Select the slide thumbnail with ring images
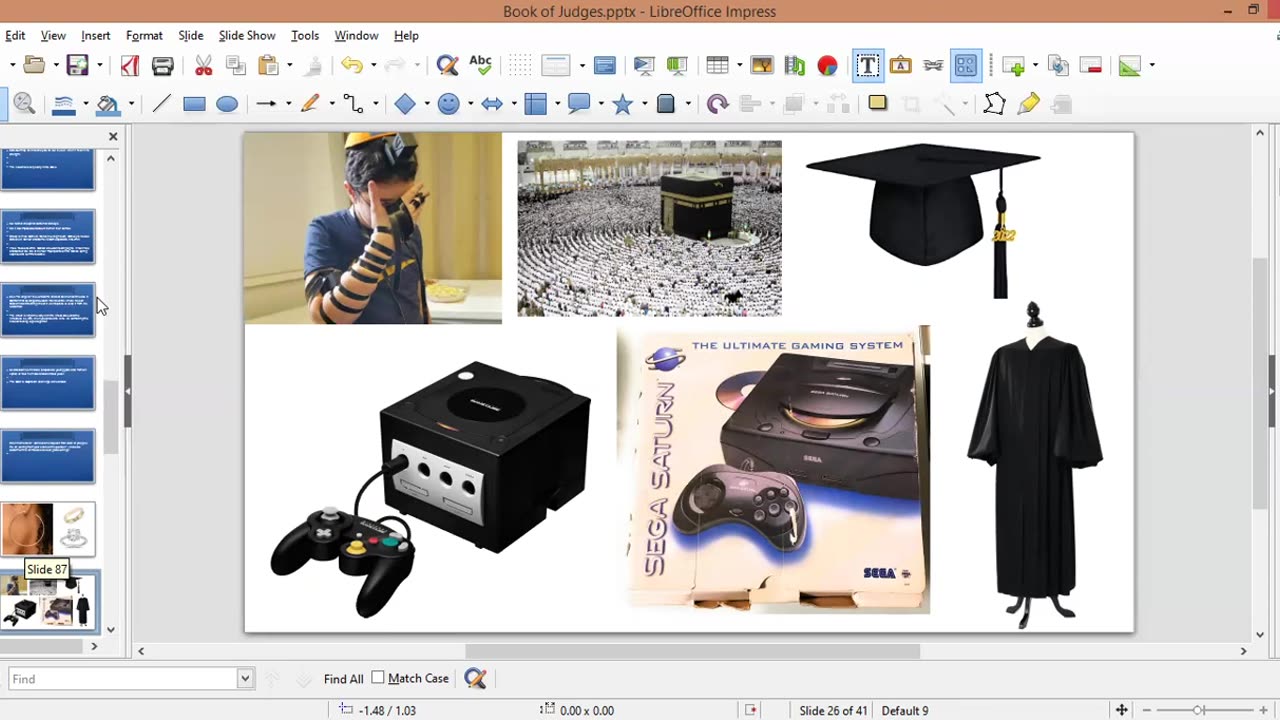1280x720 pixels. tap(48, 529)
